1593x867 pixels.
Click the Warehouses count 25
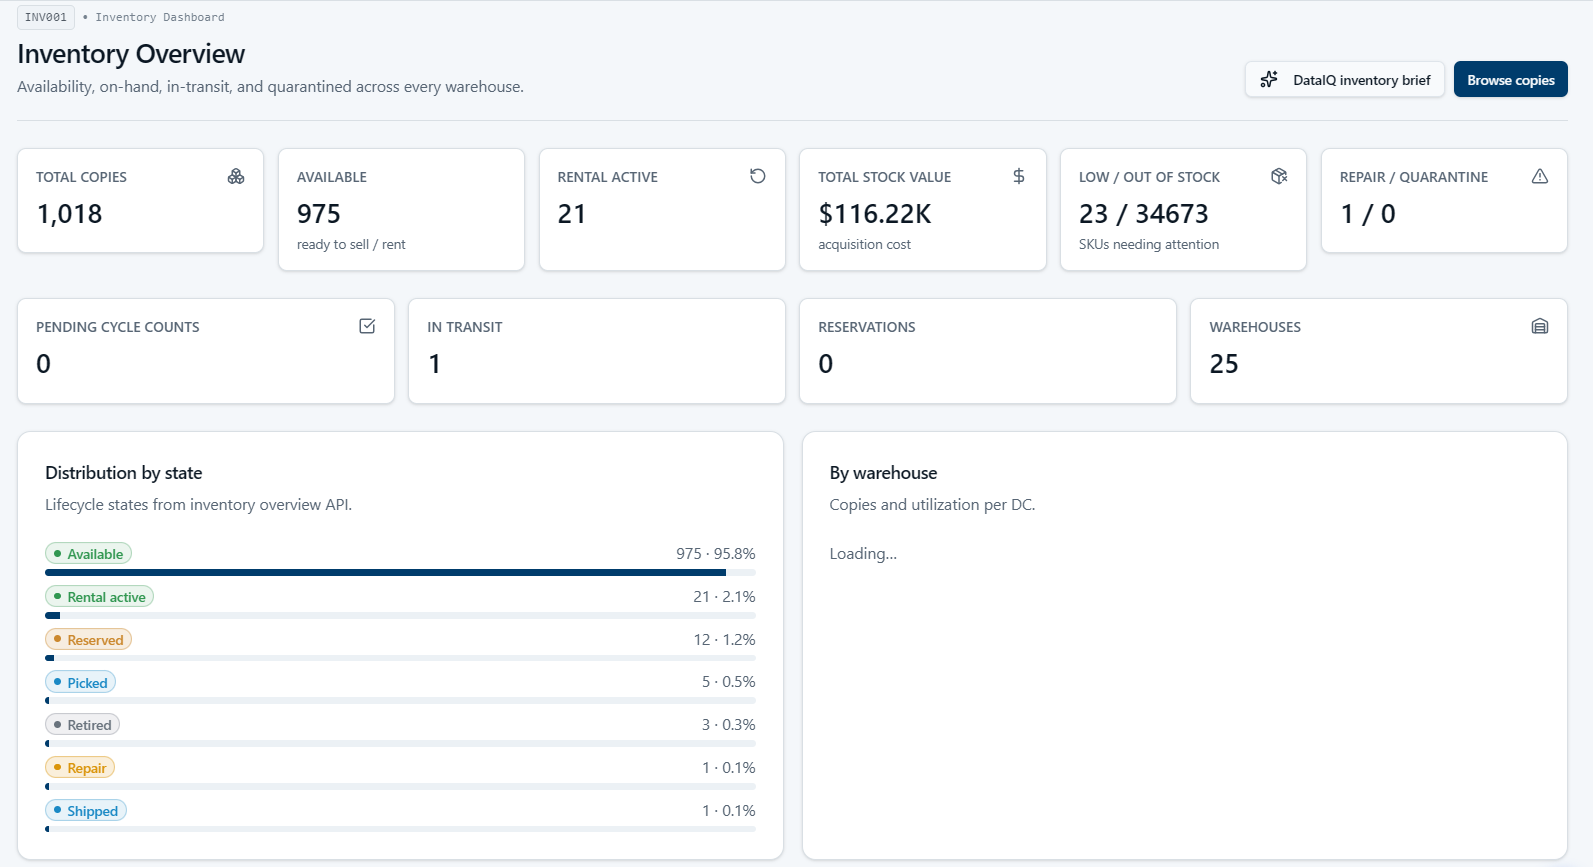(1224, 364)
